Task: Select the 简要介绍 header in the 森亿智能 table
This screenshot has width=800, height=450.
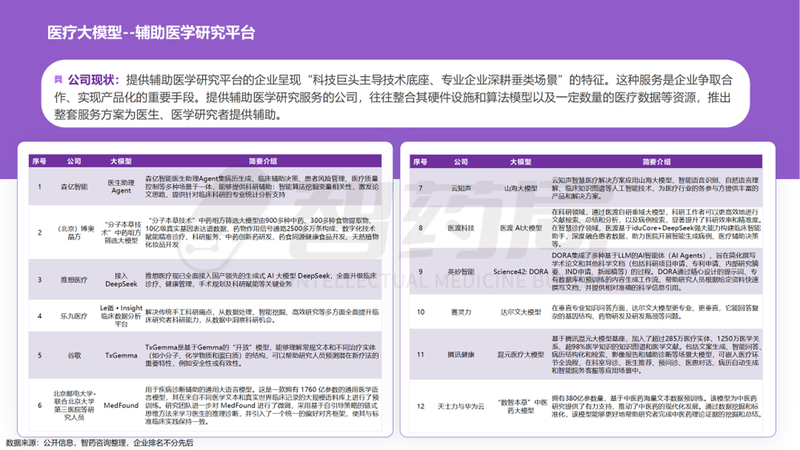Action: (x=263, y=161)
